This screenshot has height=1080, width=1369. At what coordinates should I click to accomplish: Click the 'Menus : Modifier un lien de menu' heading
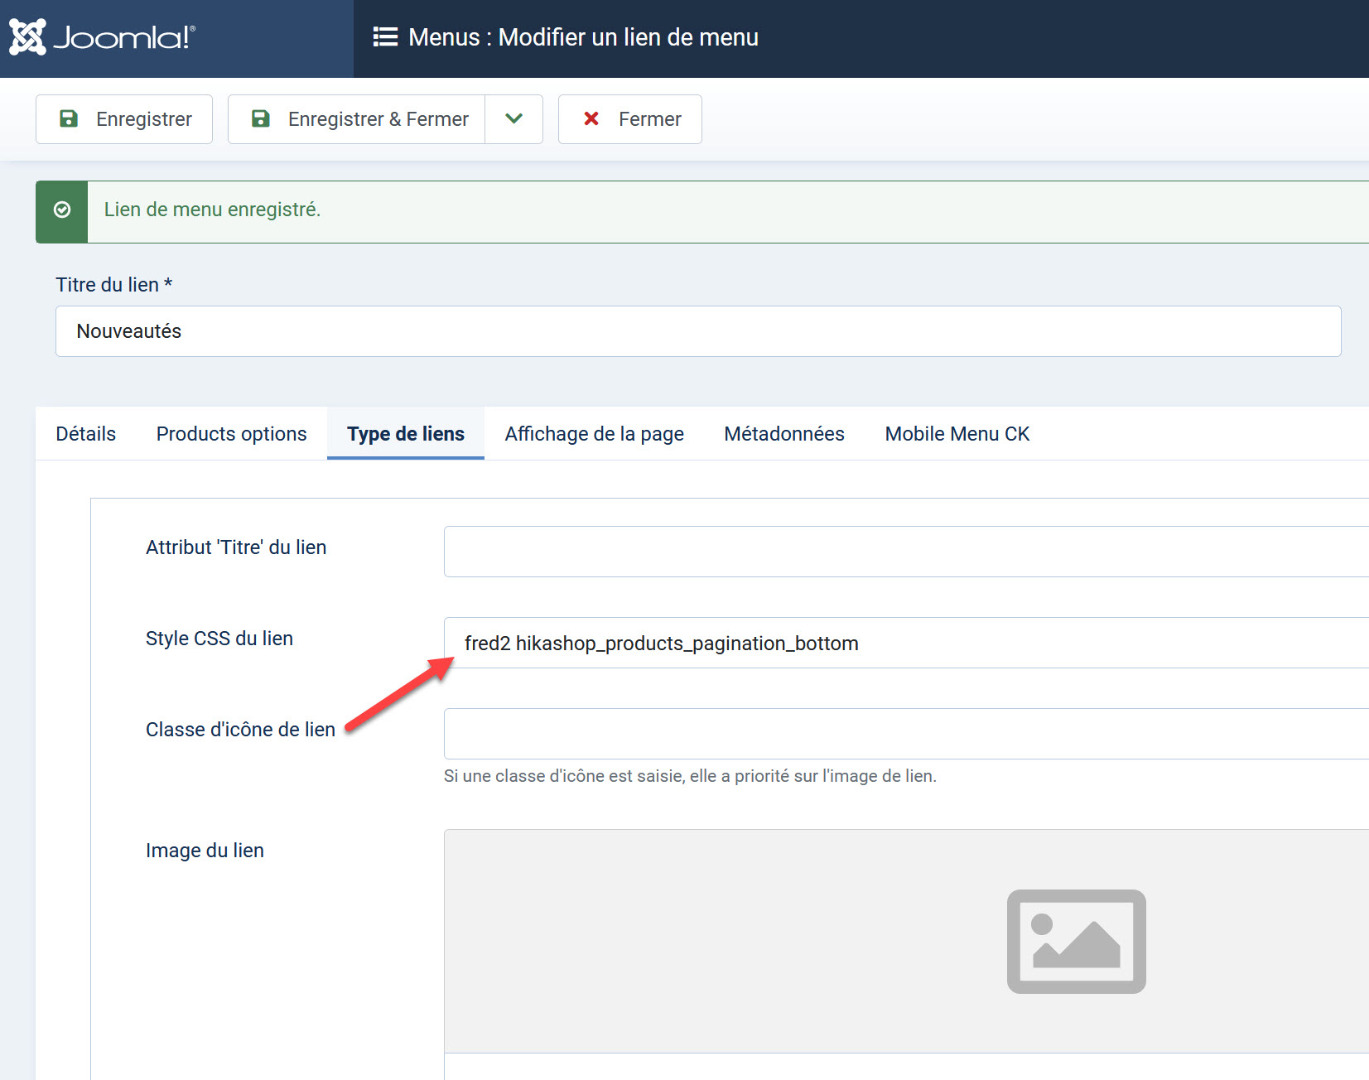pyautogui.click(x=583, y=38)
